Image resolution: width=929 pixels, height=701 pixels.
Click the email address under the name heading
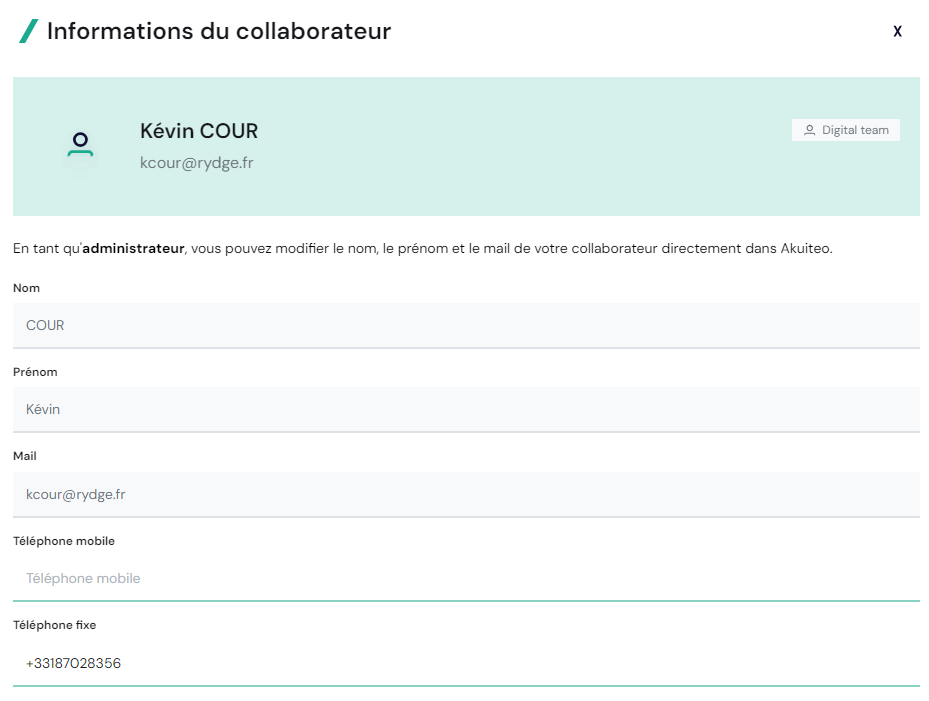[196, 162]
